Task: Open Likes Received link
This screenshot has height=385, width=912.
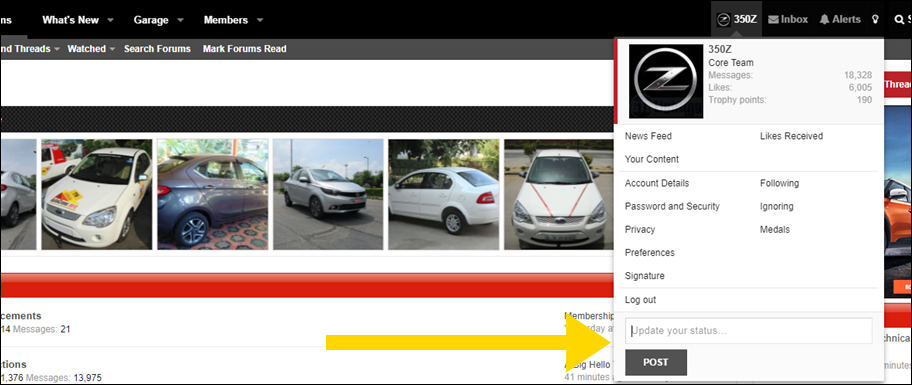Action: pyautogui.click(x=791, y=136)
